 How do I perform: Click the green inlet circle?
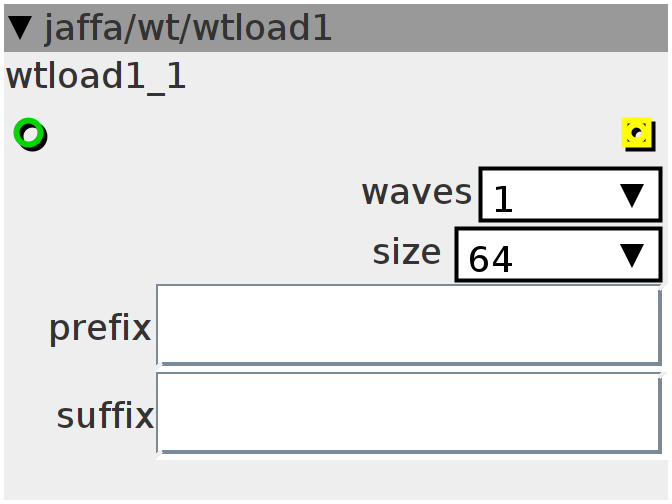click(x=30, y=134)
